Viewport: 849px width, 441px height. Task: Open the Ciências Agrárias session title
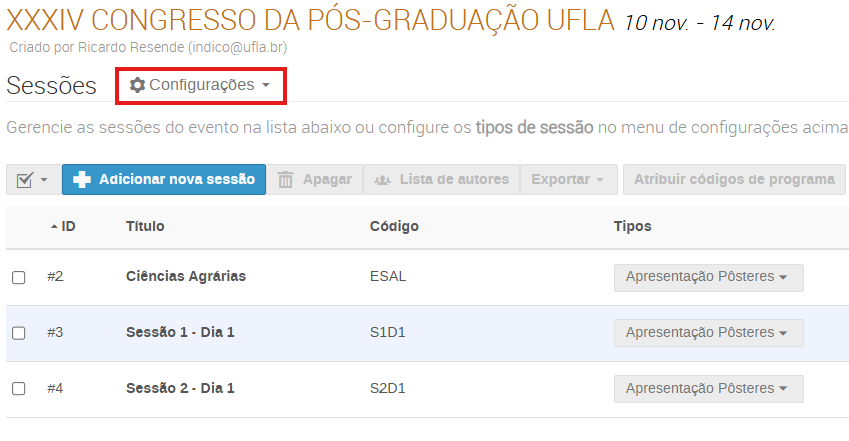[x=186, y=277]
